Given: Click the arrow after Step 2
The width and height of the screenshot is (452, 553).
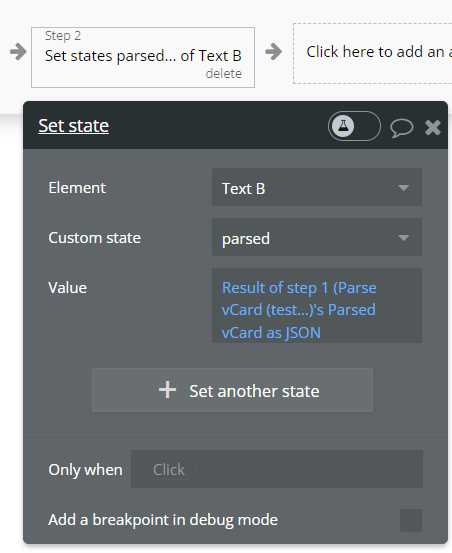Looking at the screenshot, I should pos(274,52).
